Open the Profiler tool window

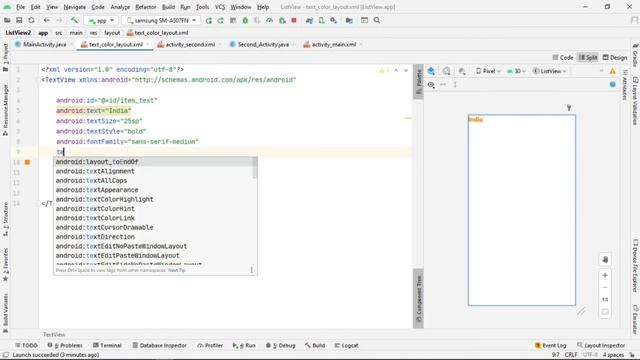[210, 345]
